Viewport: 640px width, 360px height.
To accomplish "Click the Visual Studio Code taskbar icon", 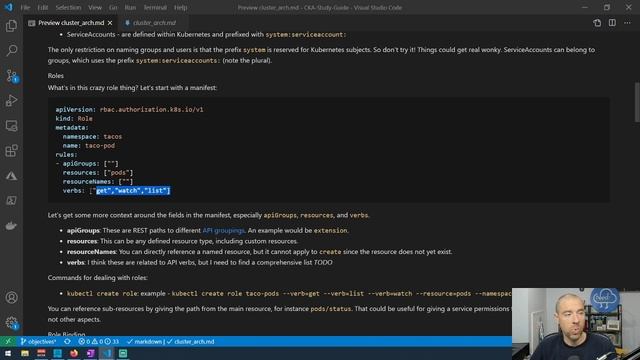I will coord(107,353).
